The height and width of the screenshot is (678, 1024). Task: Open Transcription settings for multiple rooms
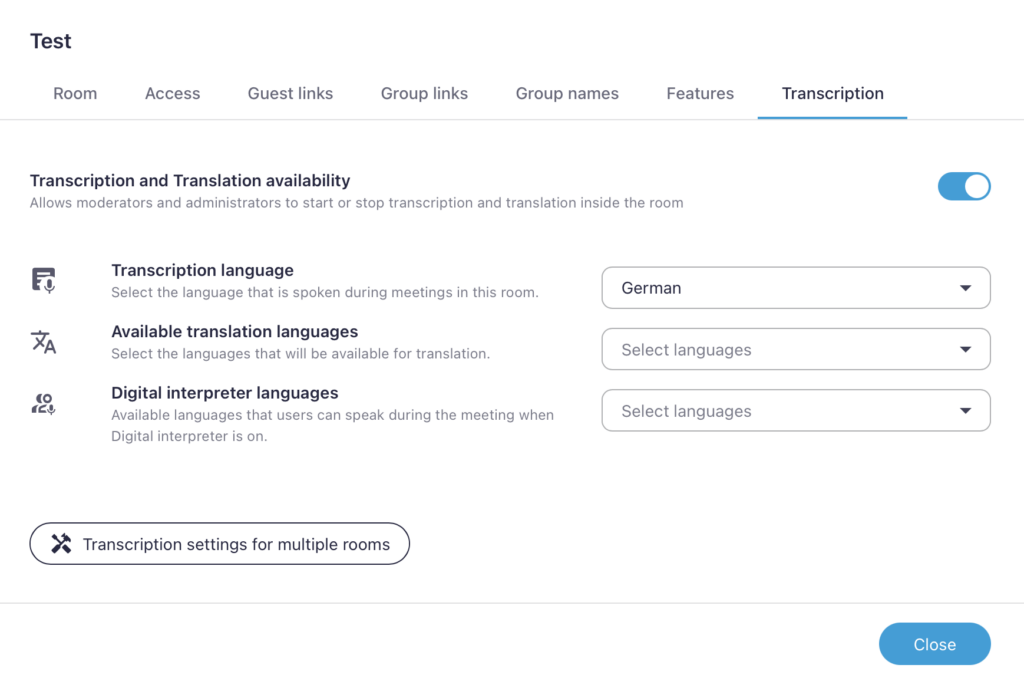coord(219,544)
